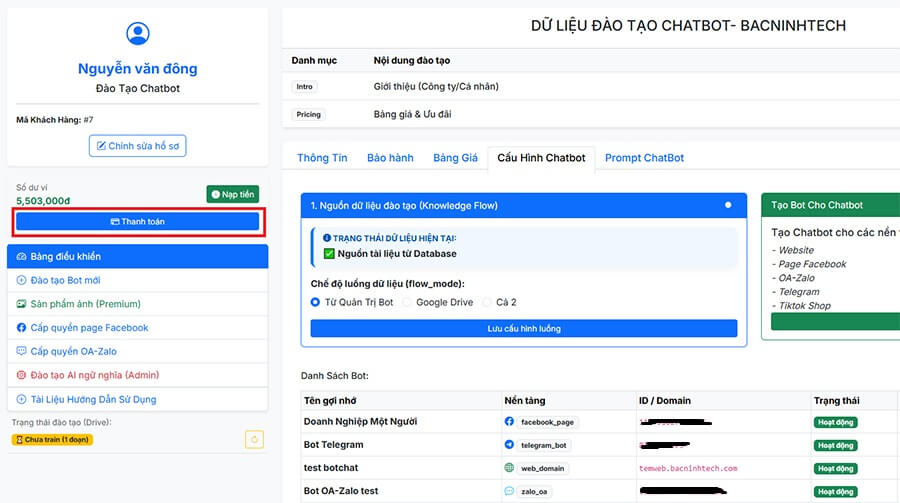Screen dimensions: 900x503
Task: Click image icon beside Sản phẩm ảnh
Action: pos(21,304)
